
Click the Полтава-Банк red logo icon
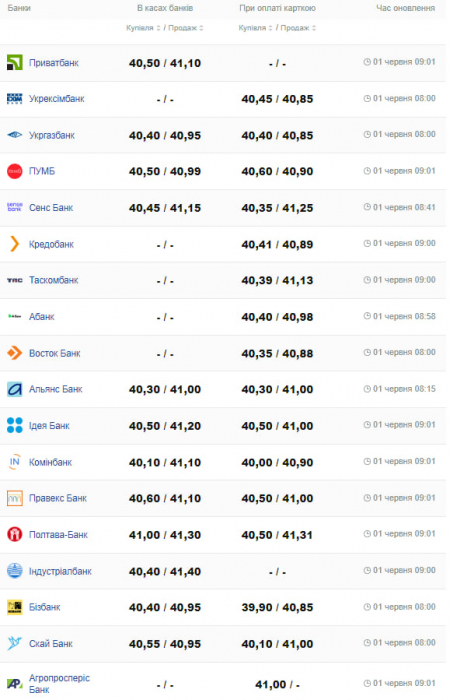(x=14, y=534)
